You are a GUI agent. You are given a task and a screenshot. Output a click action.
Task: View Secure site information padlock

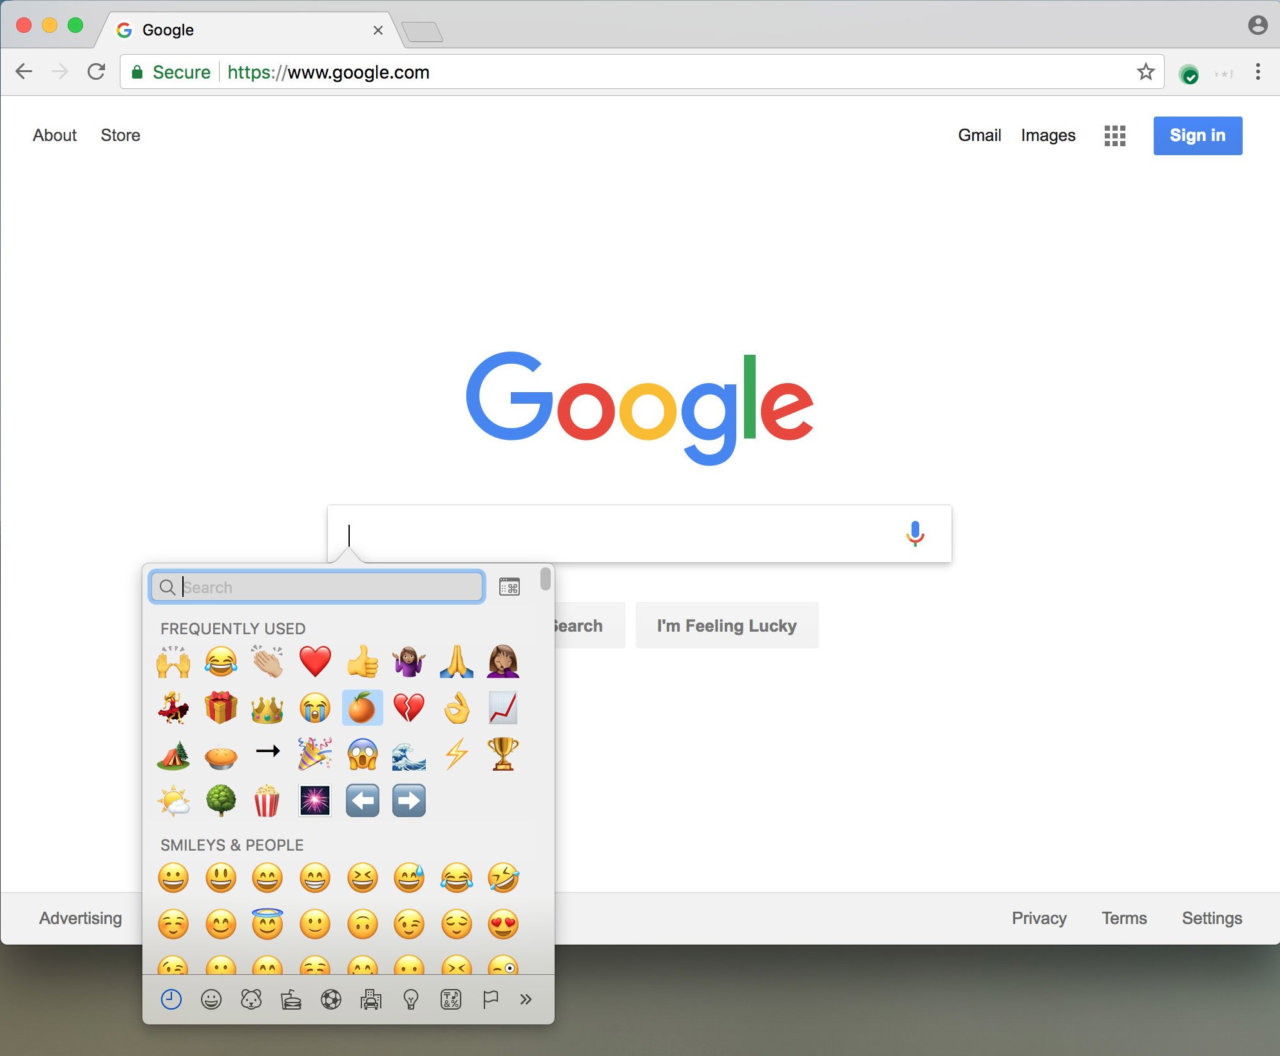tap(138, 72)
